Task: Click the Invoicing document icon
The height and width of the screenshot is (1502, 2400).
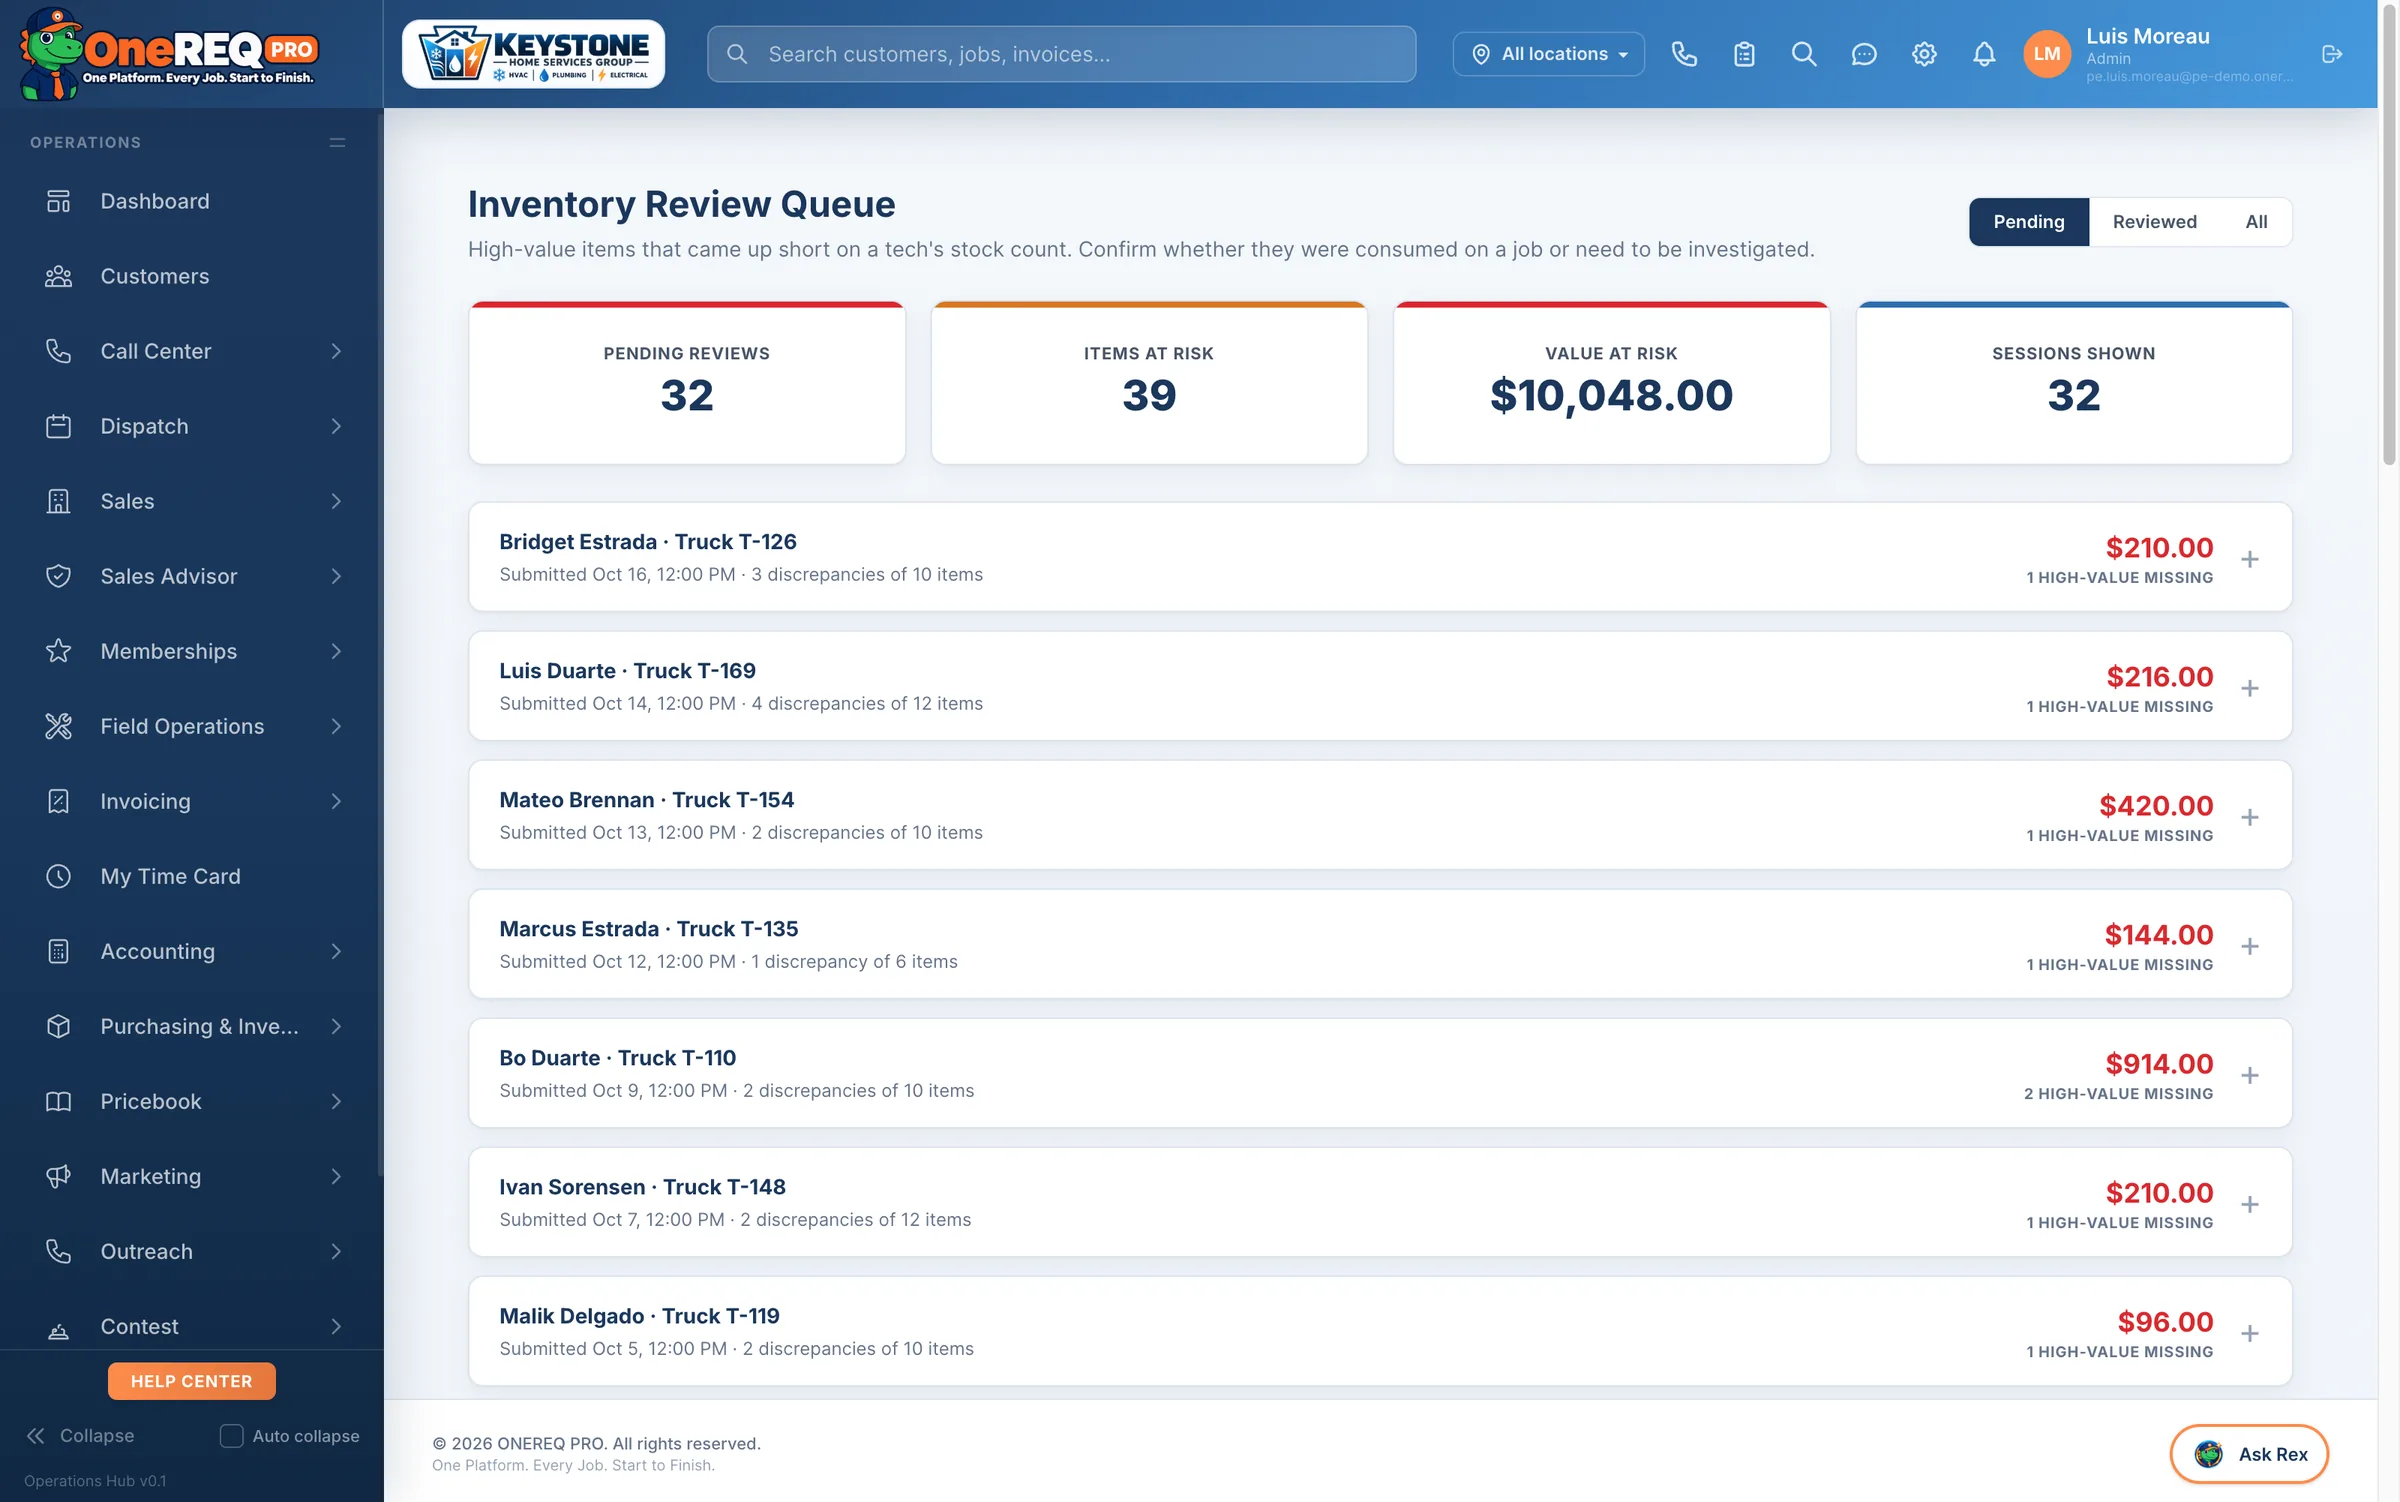Action: (59, 801)
